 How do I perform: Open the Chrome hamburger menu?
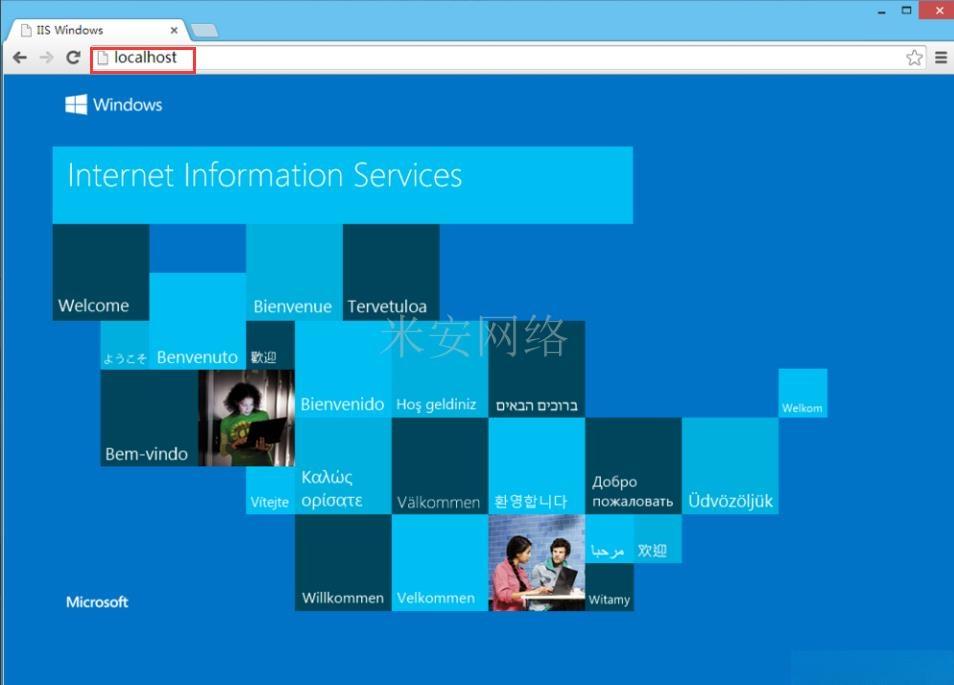pyautogui.click(x=941, y=58)
